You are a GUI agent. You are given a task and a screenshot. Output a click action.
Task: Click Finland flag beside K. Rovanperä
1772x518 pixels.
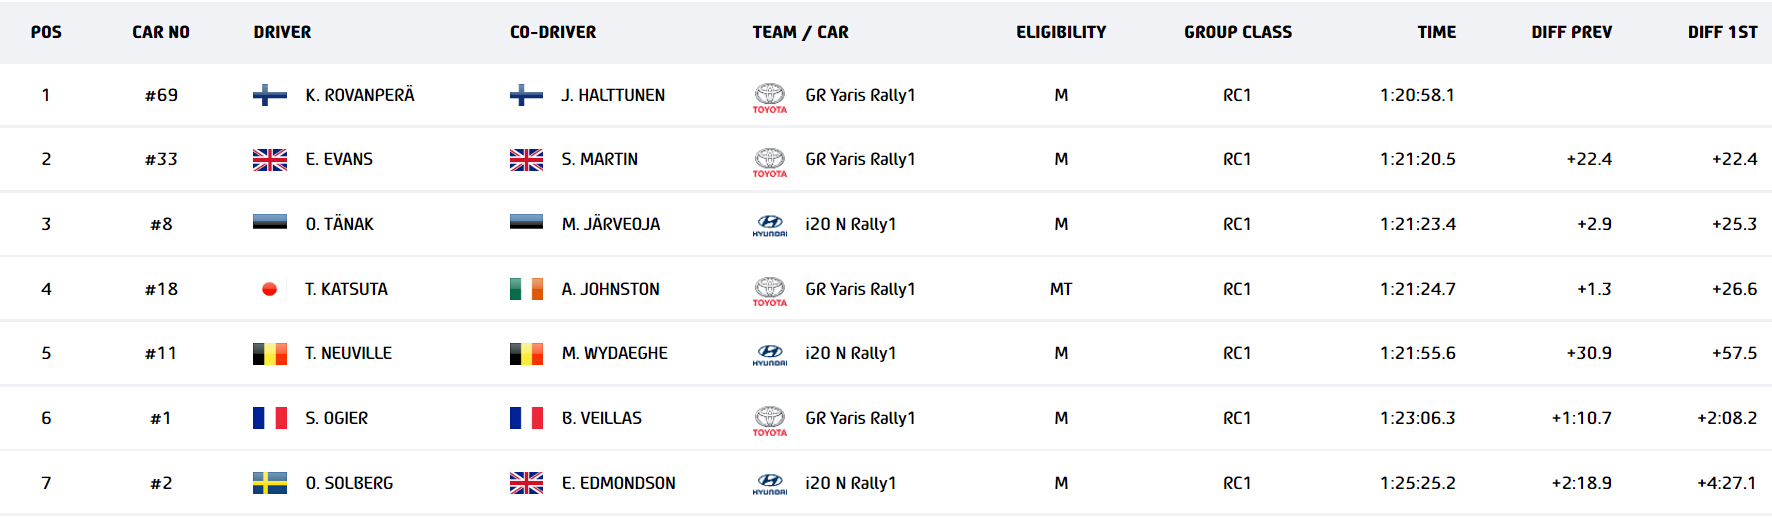270,95
